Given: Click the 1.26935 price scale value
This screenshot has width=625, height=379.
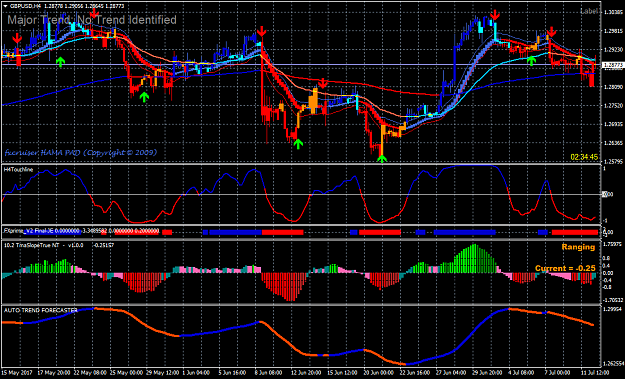Looking at the screenshot, I should tap(613, 124).
